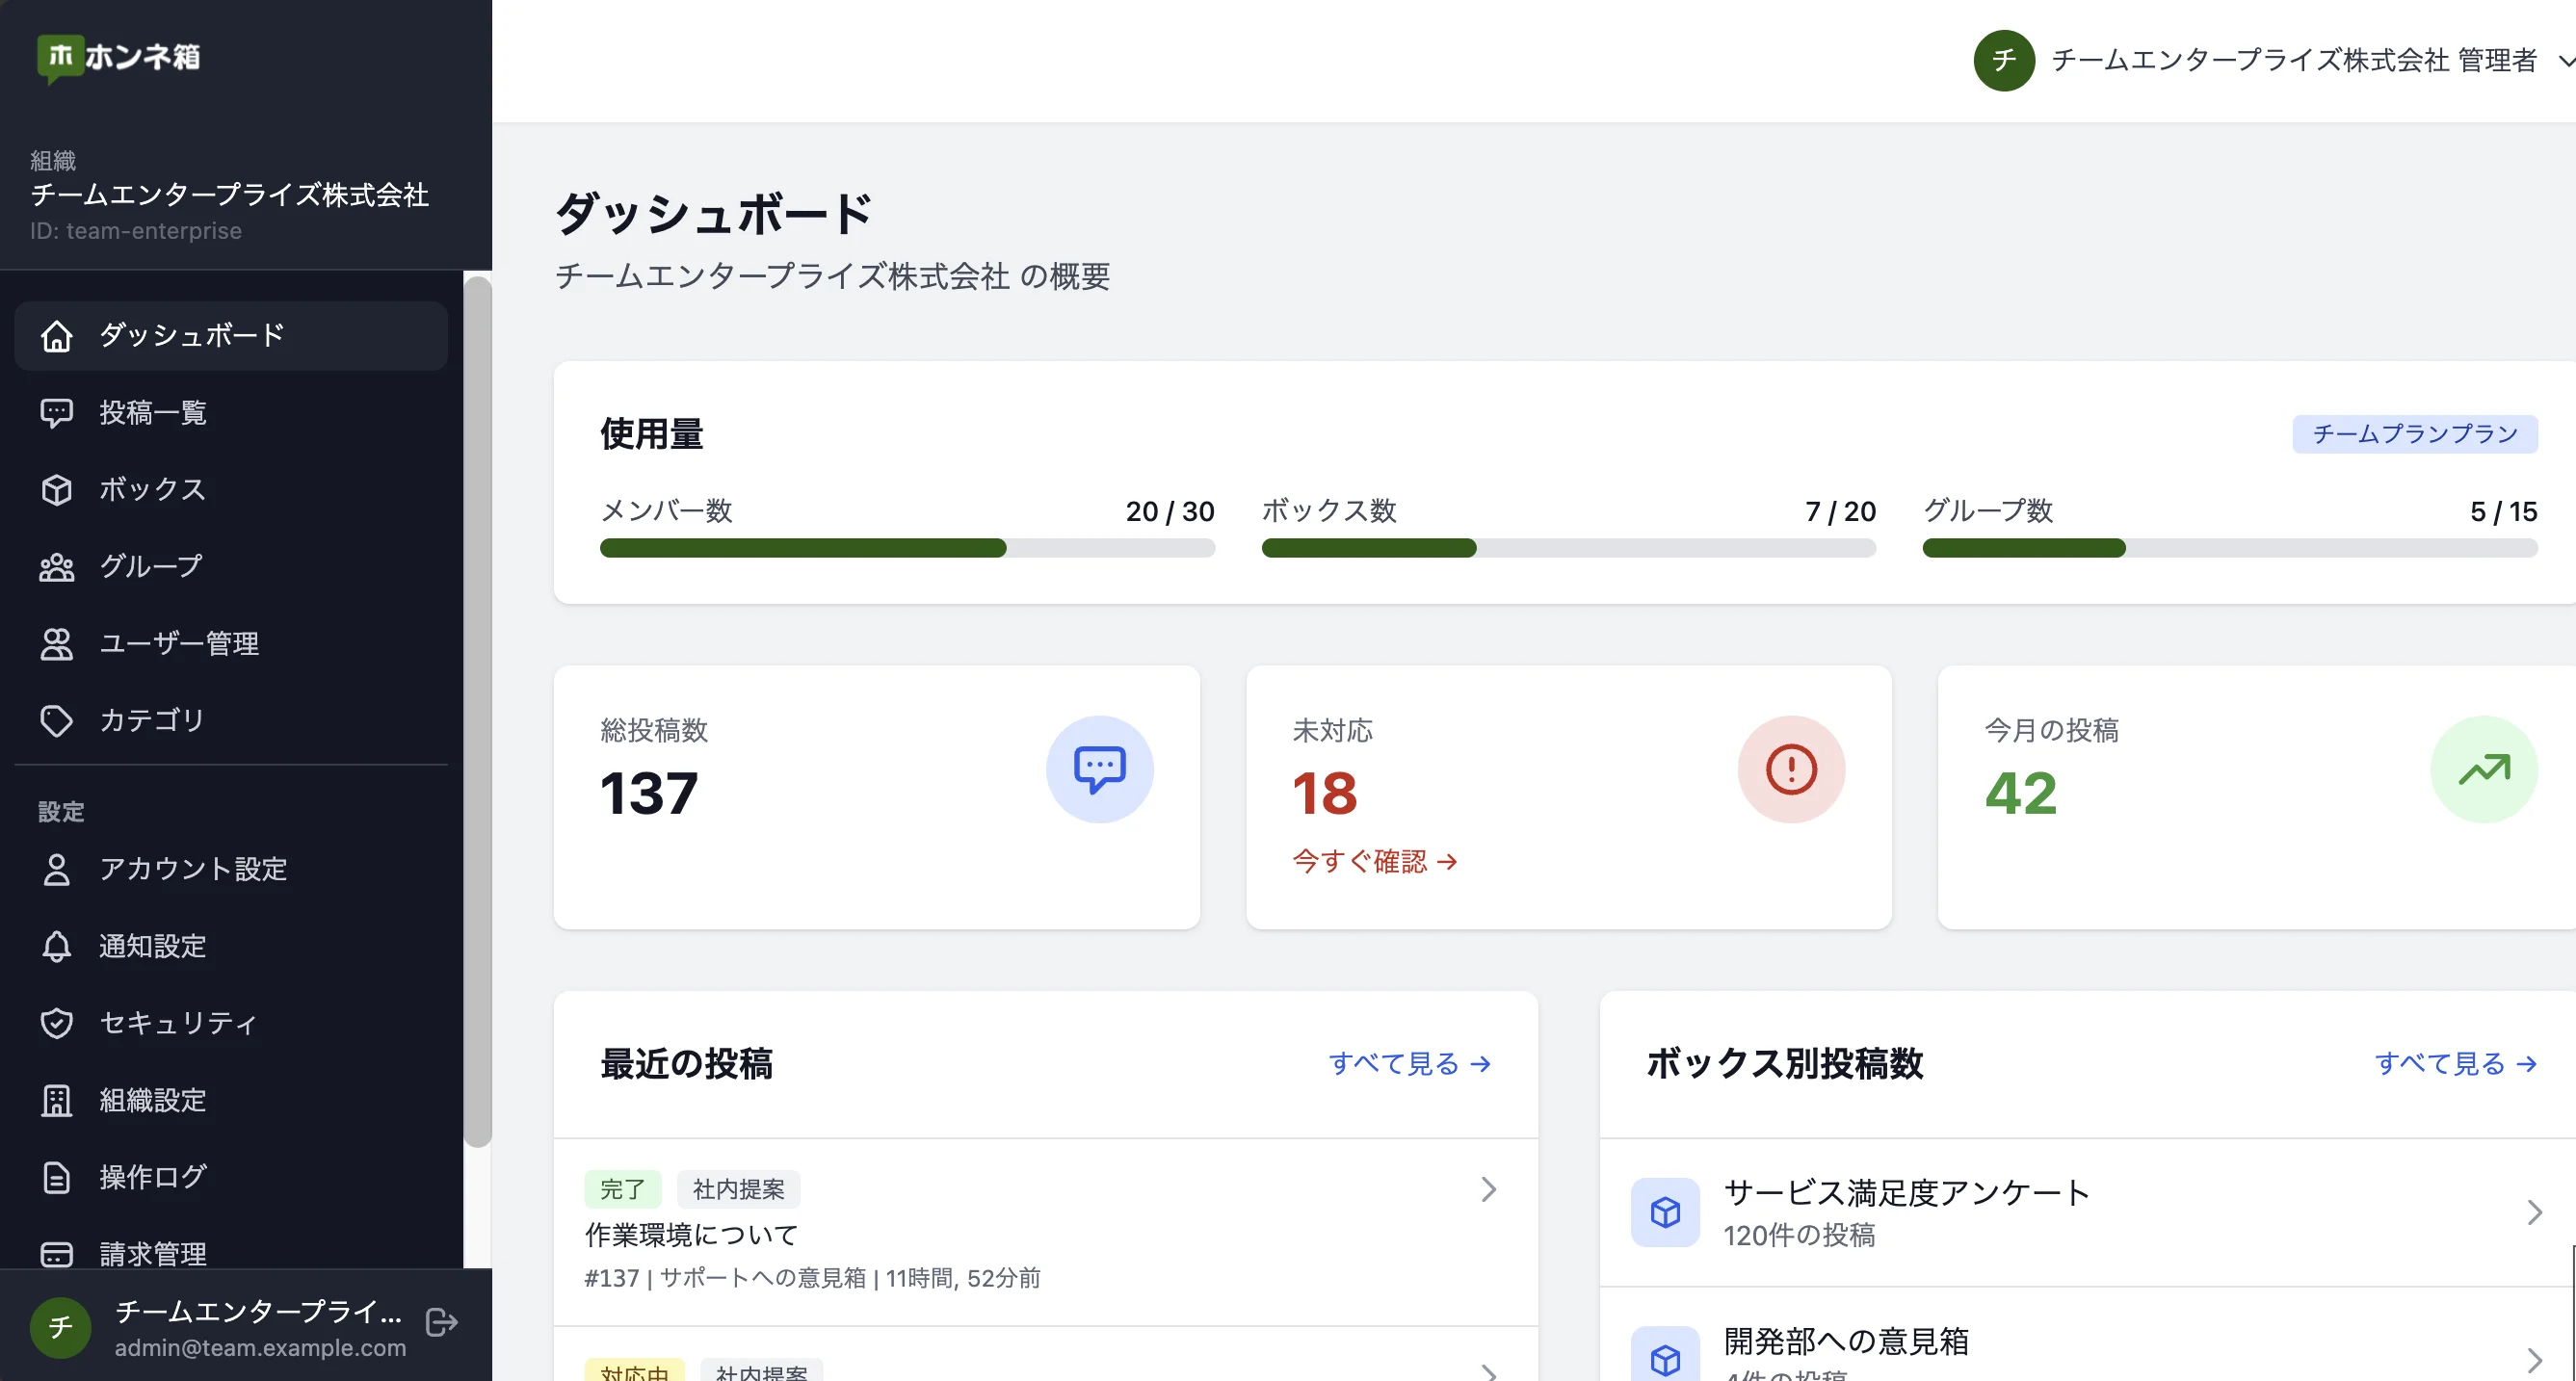Expand the 作業環境について post chevron

click(x=1488, y=1189)
